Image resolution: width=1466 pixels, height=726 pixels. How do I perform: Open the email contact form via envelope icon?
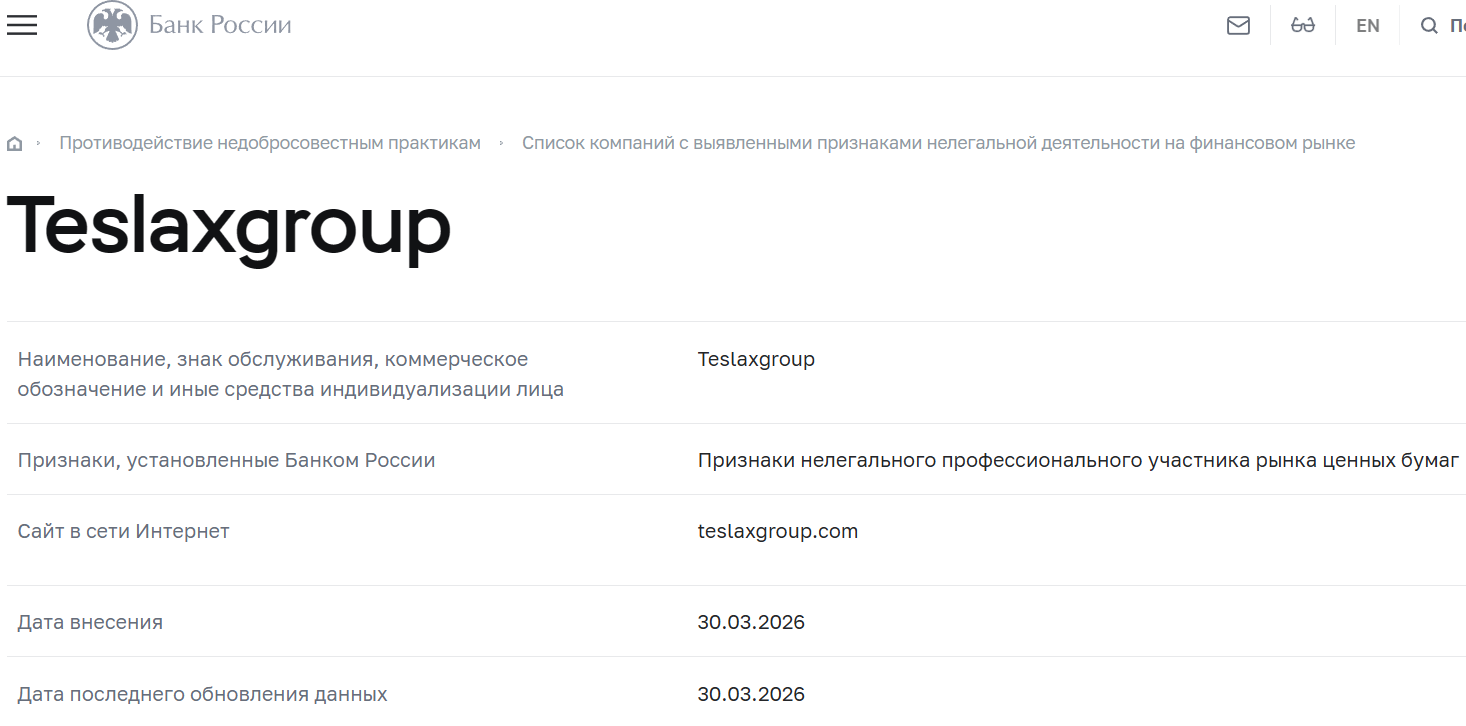(1238, 25)
